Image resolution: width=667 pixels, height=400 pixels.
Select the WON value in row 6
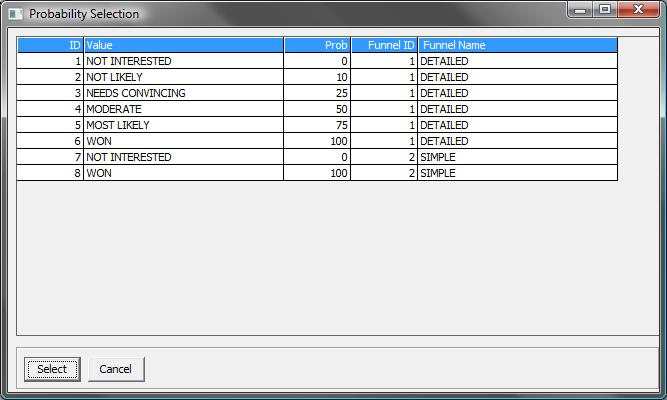tap(184, 141)
